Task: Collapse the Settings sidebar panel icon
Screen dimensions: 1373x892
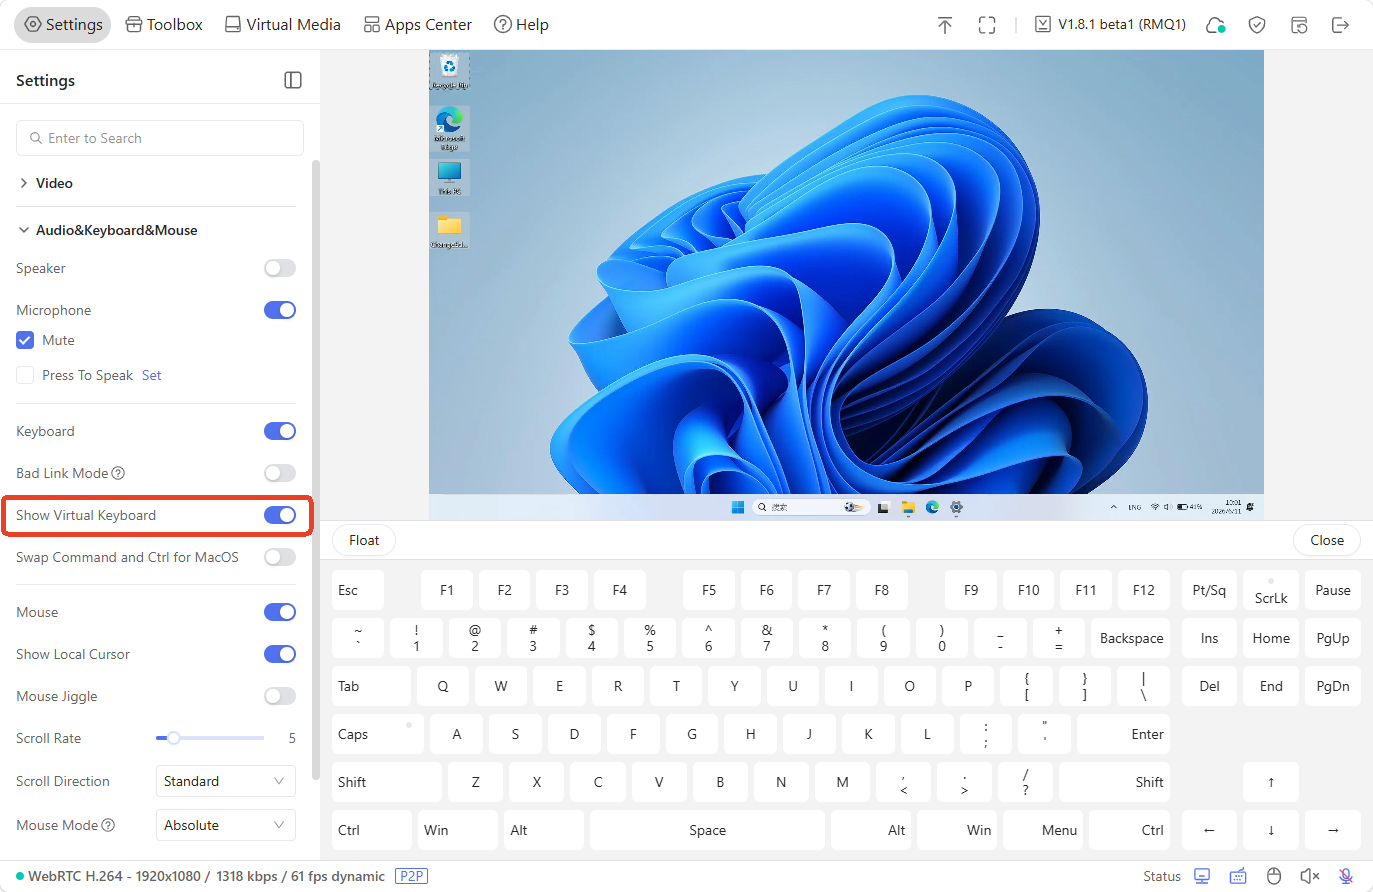Action: [x=293, y=80]
